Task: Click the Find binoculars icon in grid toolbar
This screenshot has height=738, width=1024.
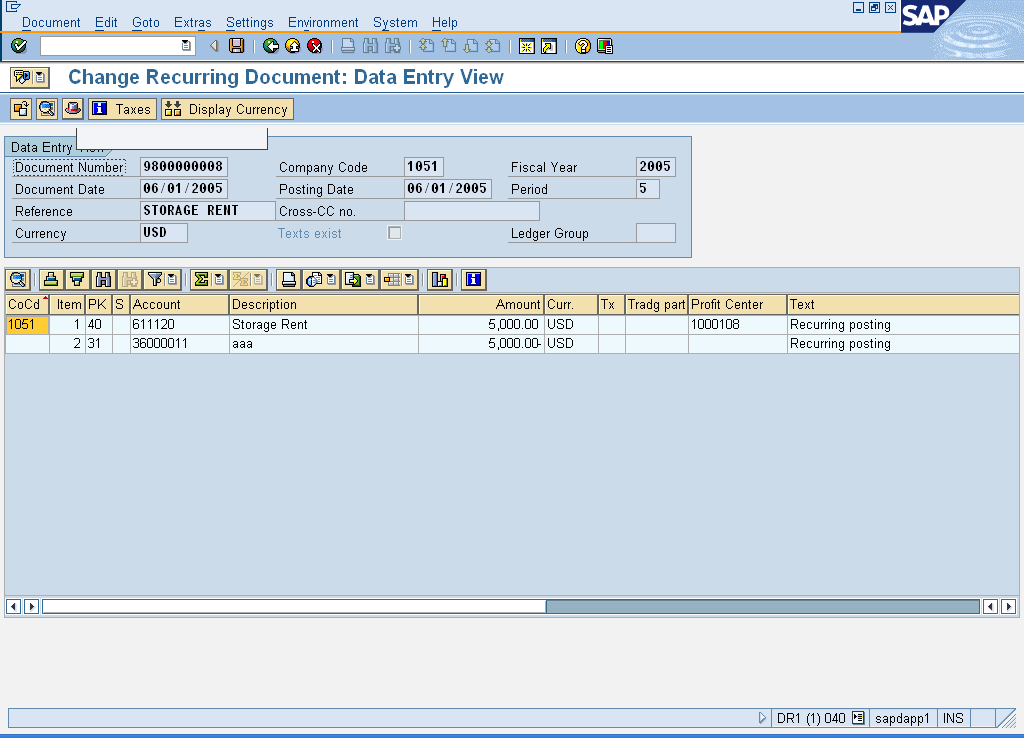Action: click(103, 280)
